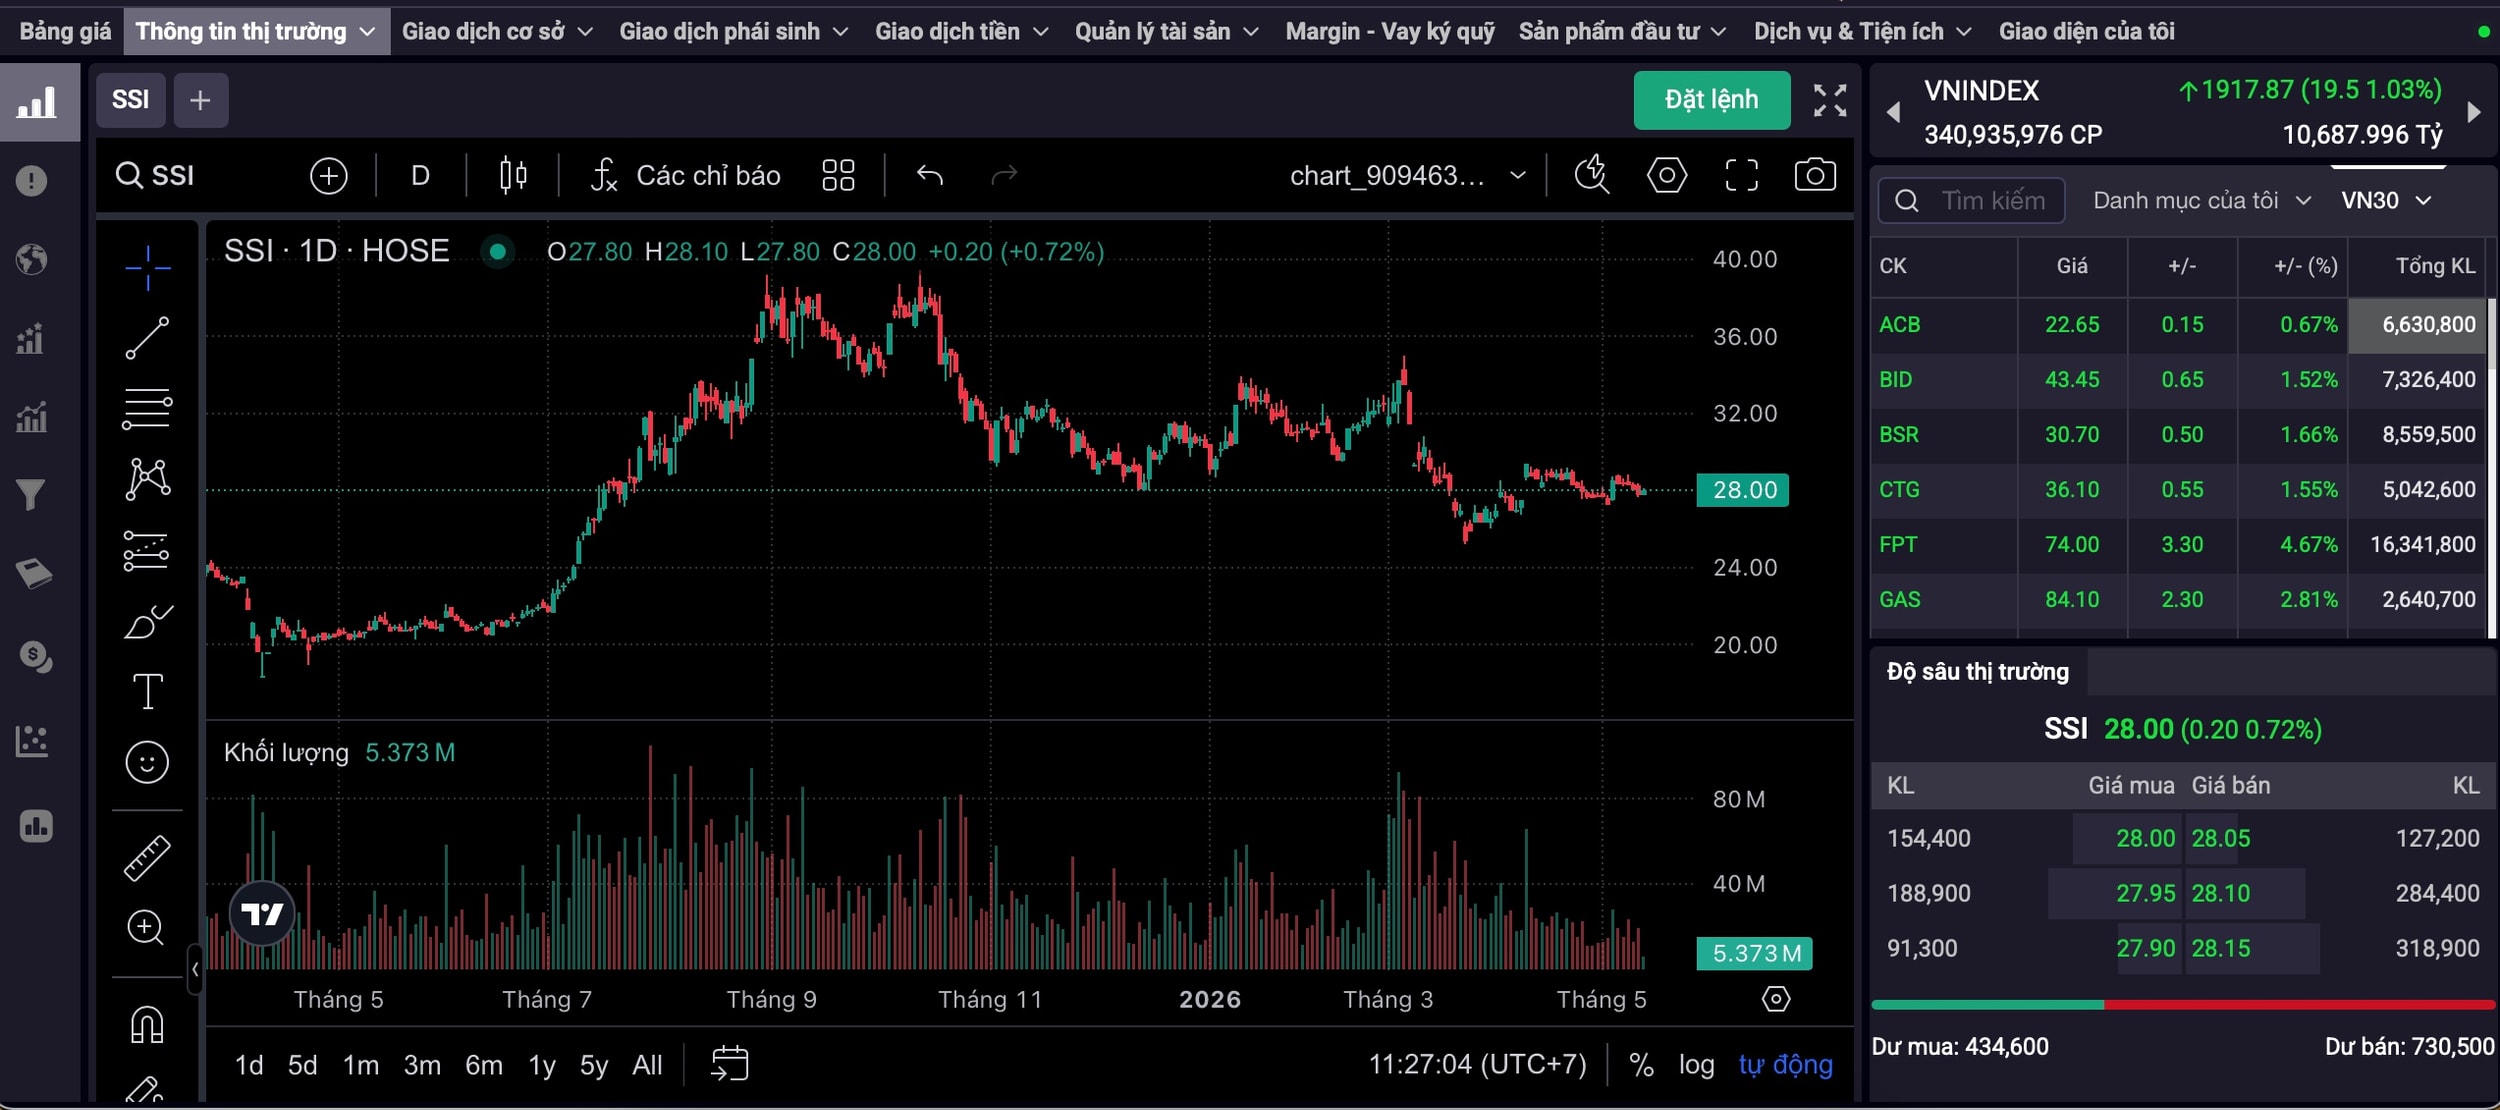The height and width of the screenshot is (1110, 2500).
Task: Open Dịch vụ & Tiện ích menu
Action: pos(1862,32)
